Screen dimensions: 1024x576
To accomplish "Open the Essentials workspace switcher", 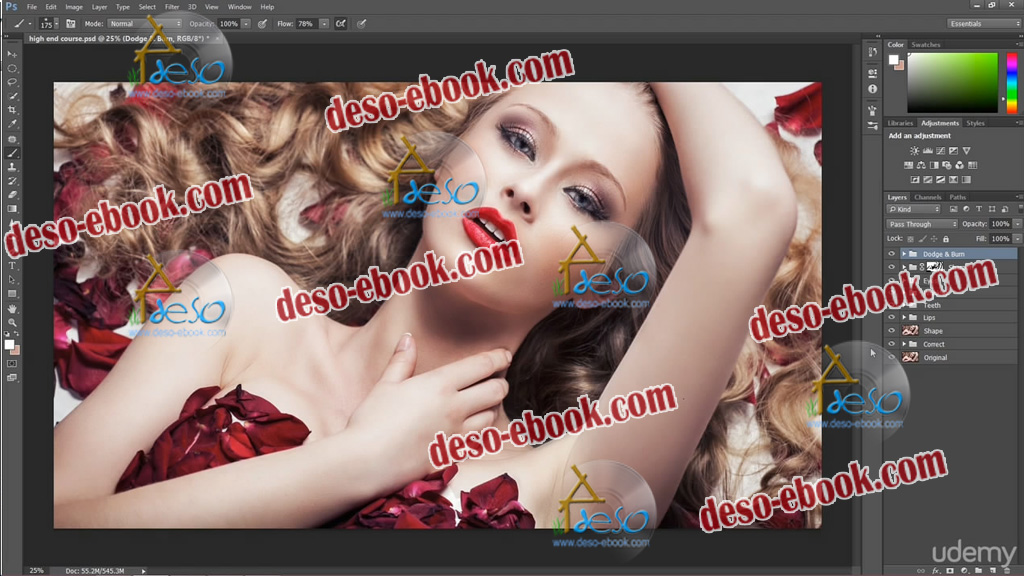I will tap(984, 23).
